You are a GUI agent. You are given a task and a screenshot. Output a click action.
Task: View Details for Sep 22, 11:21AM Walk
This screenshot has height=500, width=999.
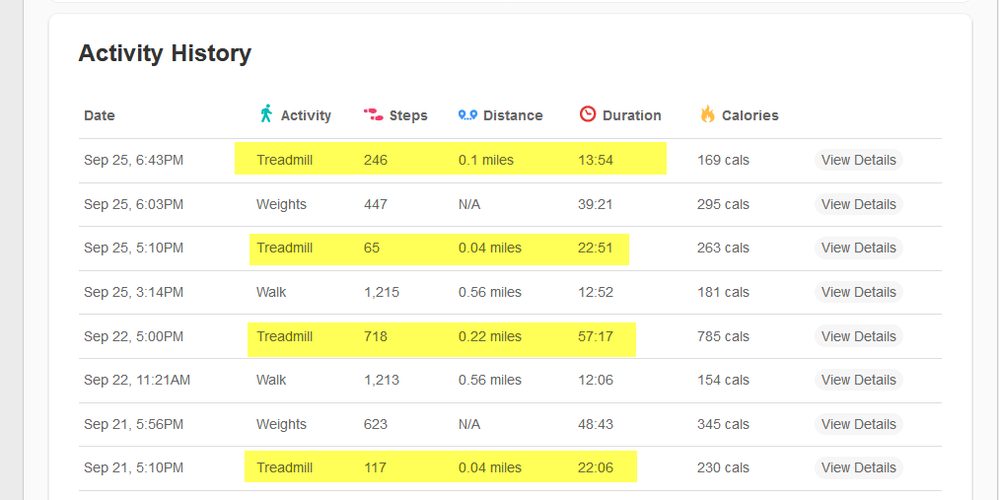pyautogui.click(x=858, y=380)
